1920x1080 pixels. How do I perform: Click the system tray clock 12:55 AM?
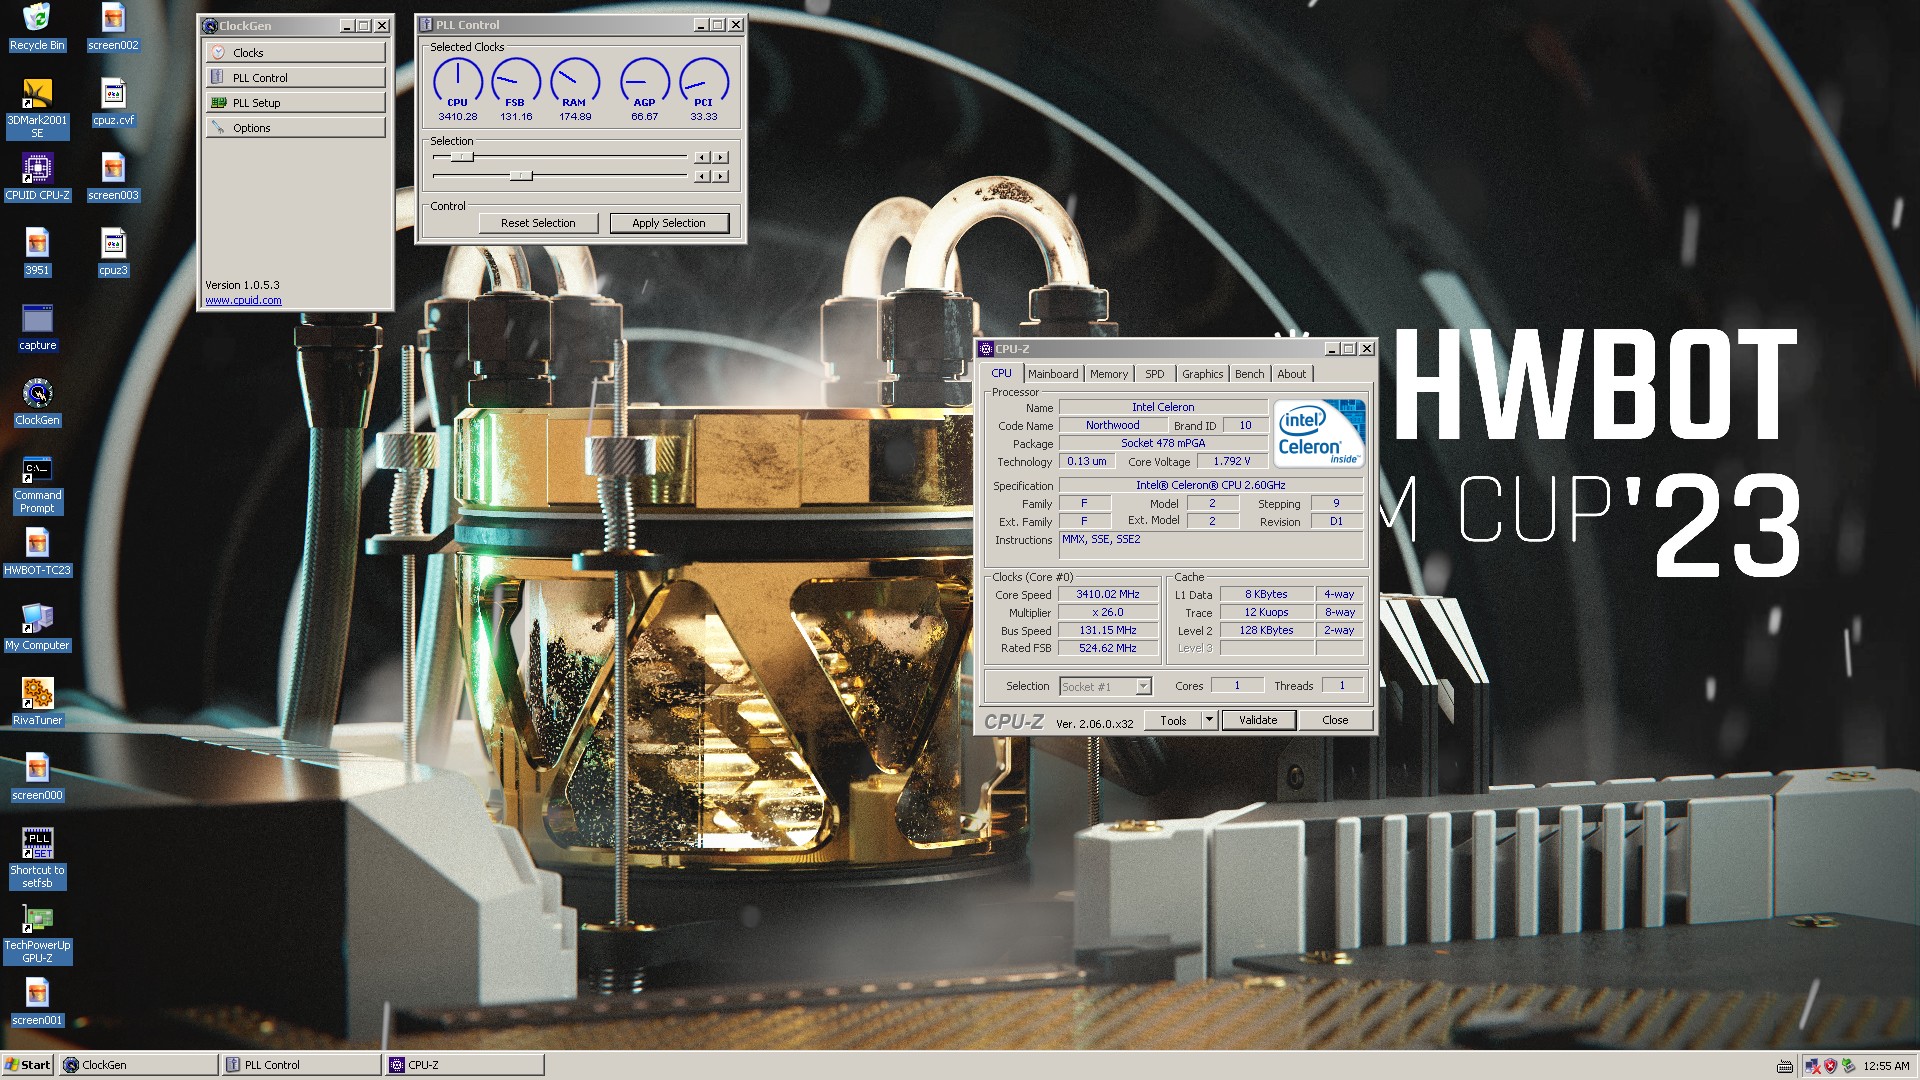(x=1886, y=1066)
